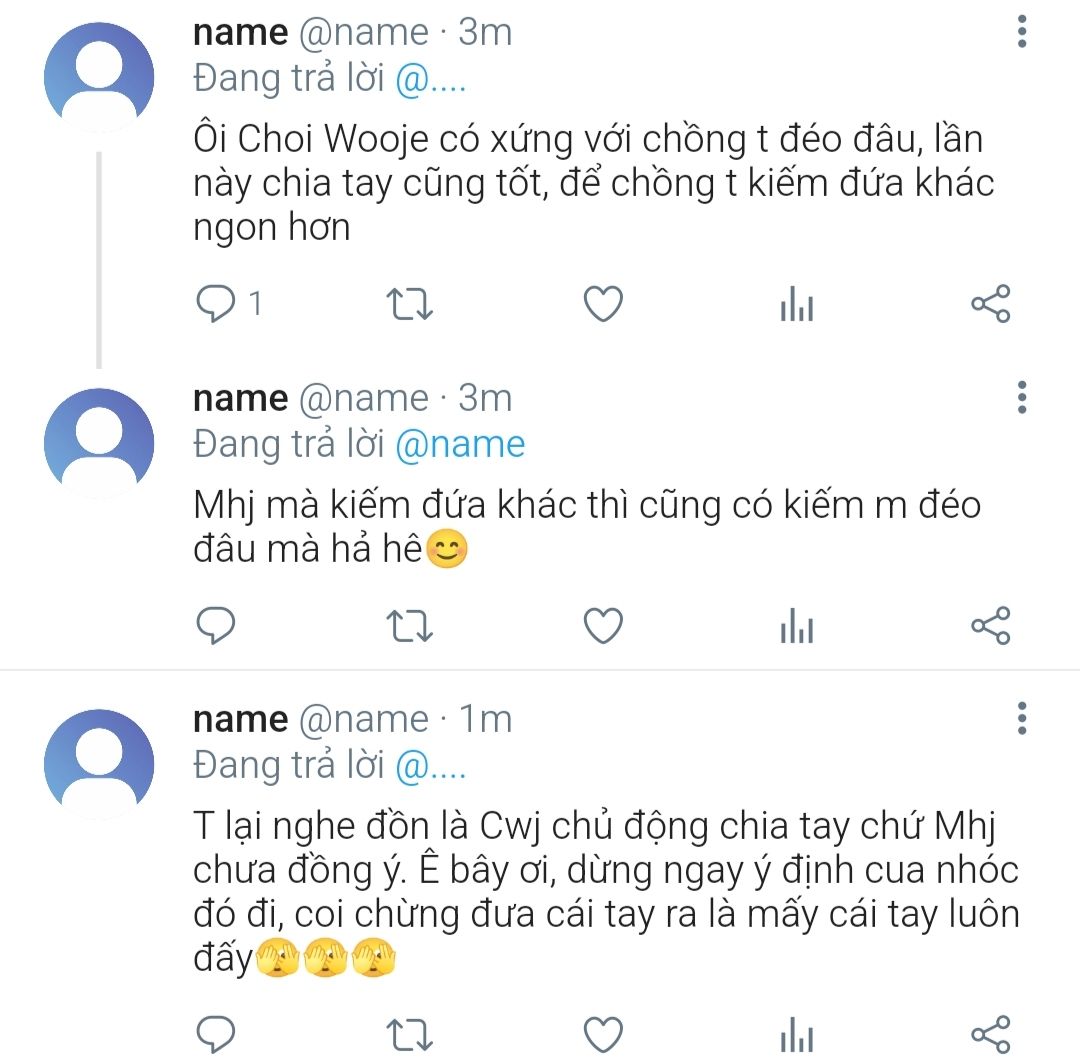Screen dimensions: 1080x1064
Task: Open the blue @name mention link
Action: tap(460, 444)
